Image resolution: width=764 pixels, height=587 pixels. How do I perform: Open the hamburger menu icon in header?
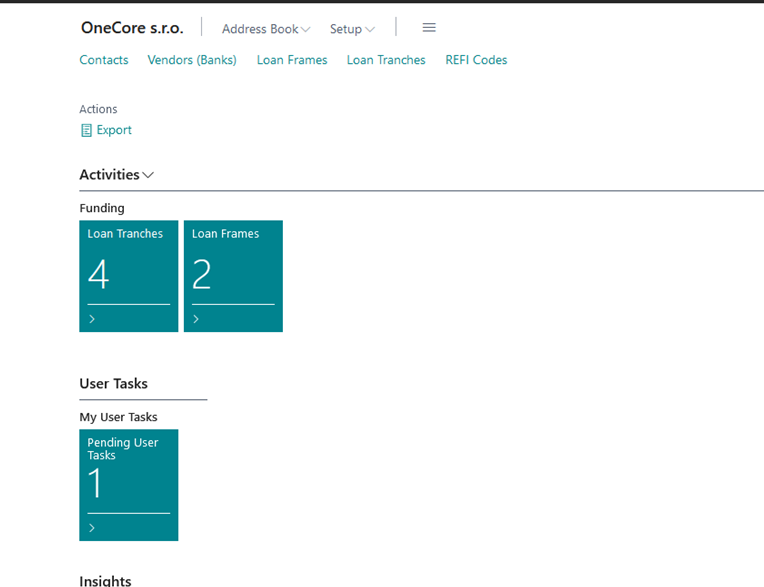coord(429,28)
